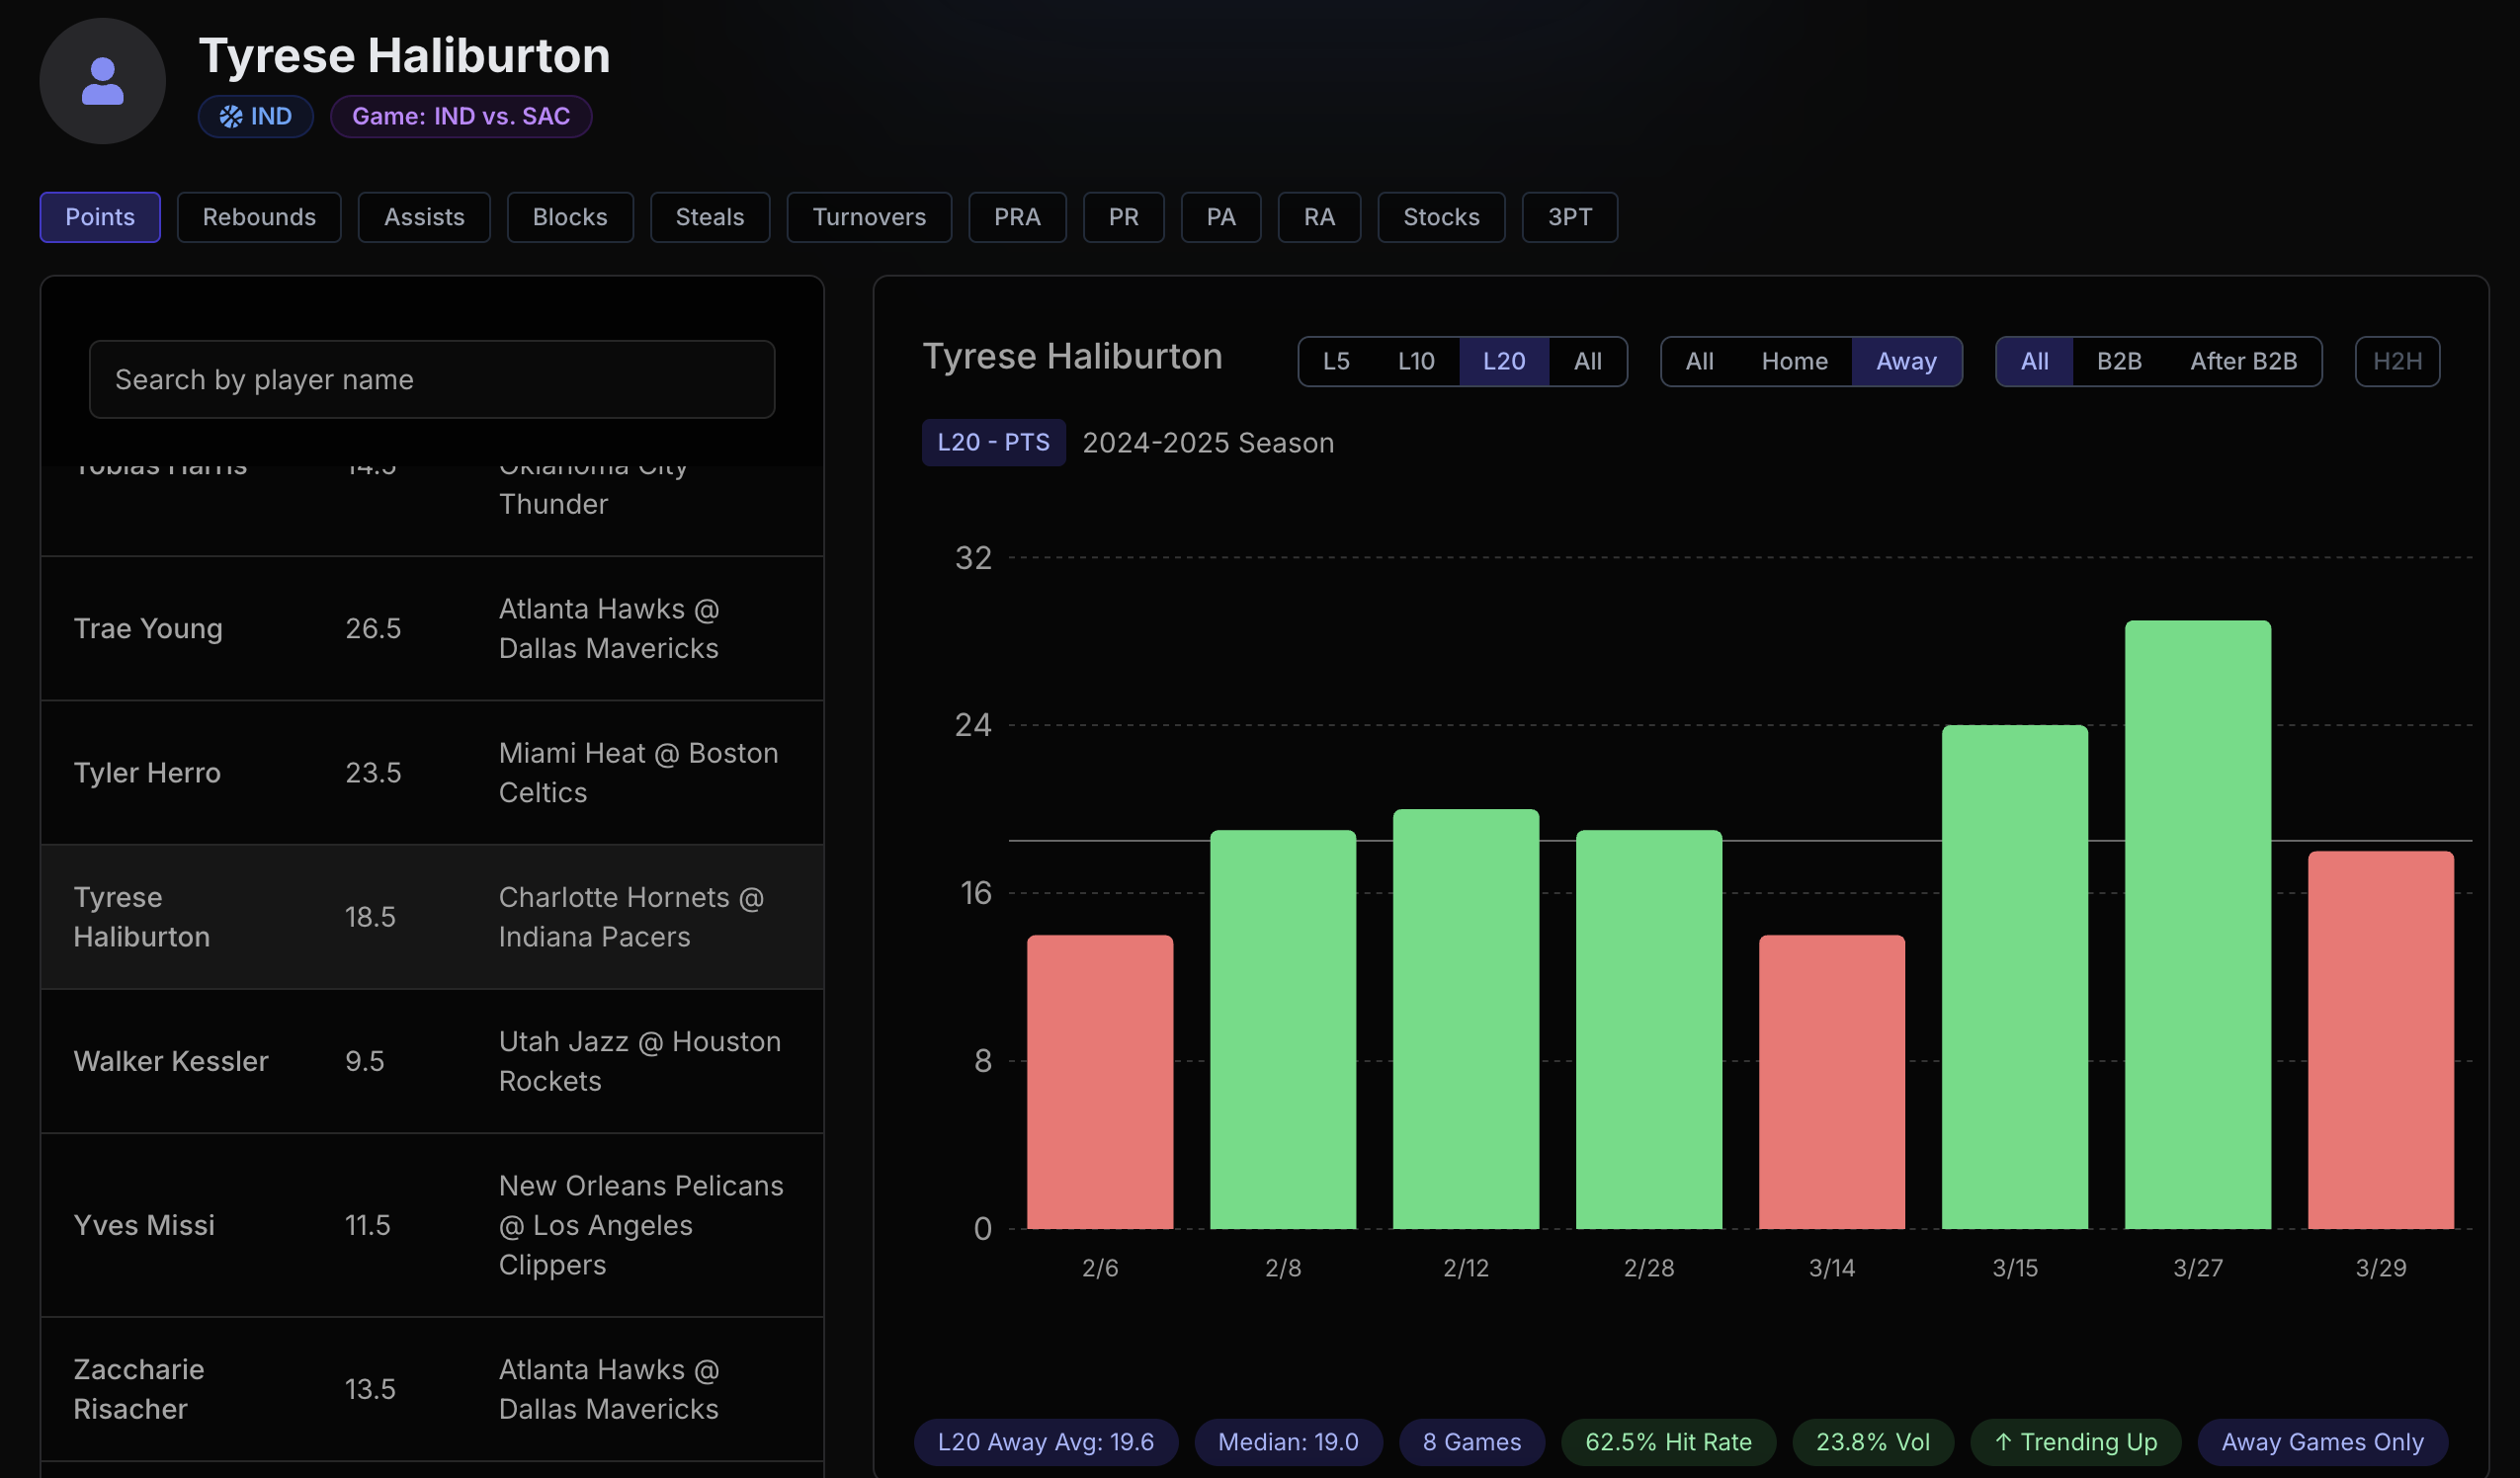
Task: Click the L20 - PTS label badge
Action: (x=993, y=442)
